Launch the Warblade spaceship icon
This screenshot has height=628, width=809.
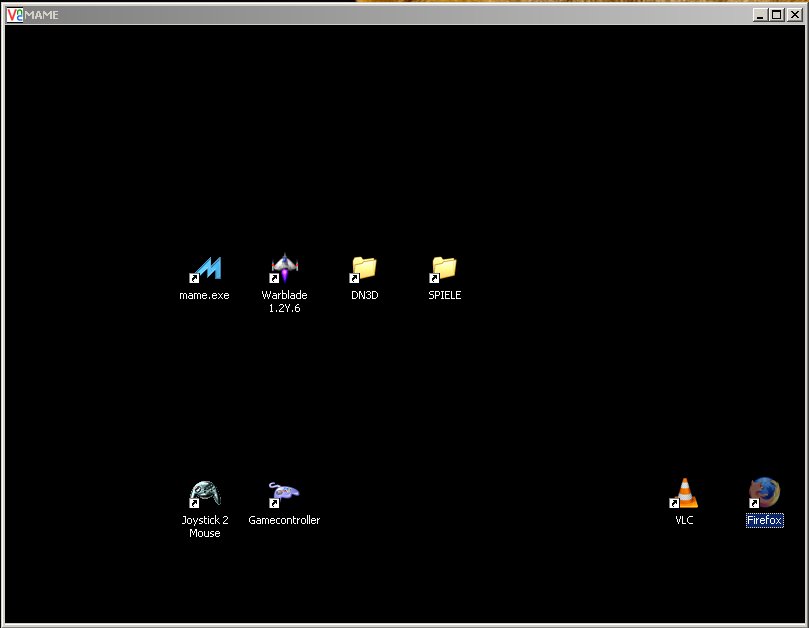pos(285,268)
